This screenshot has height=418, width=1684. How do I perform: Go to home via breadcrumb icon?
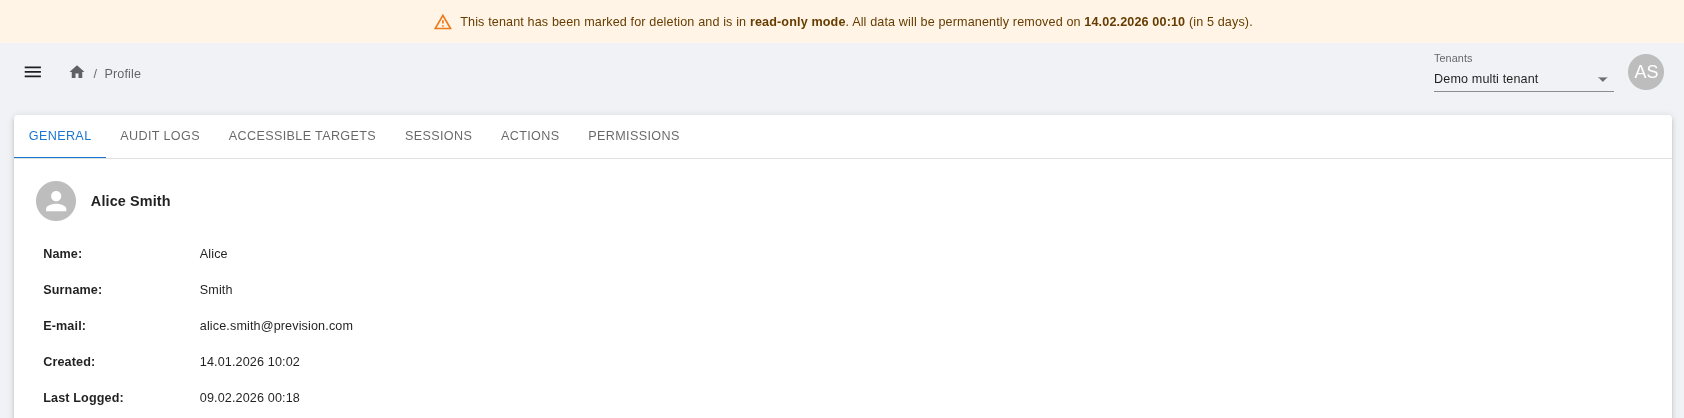(x=77, y=72)
